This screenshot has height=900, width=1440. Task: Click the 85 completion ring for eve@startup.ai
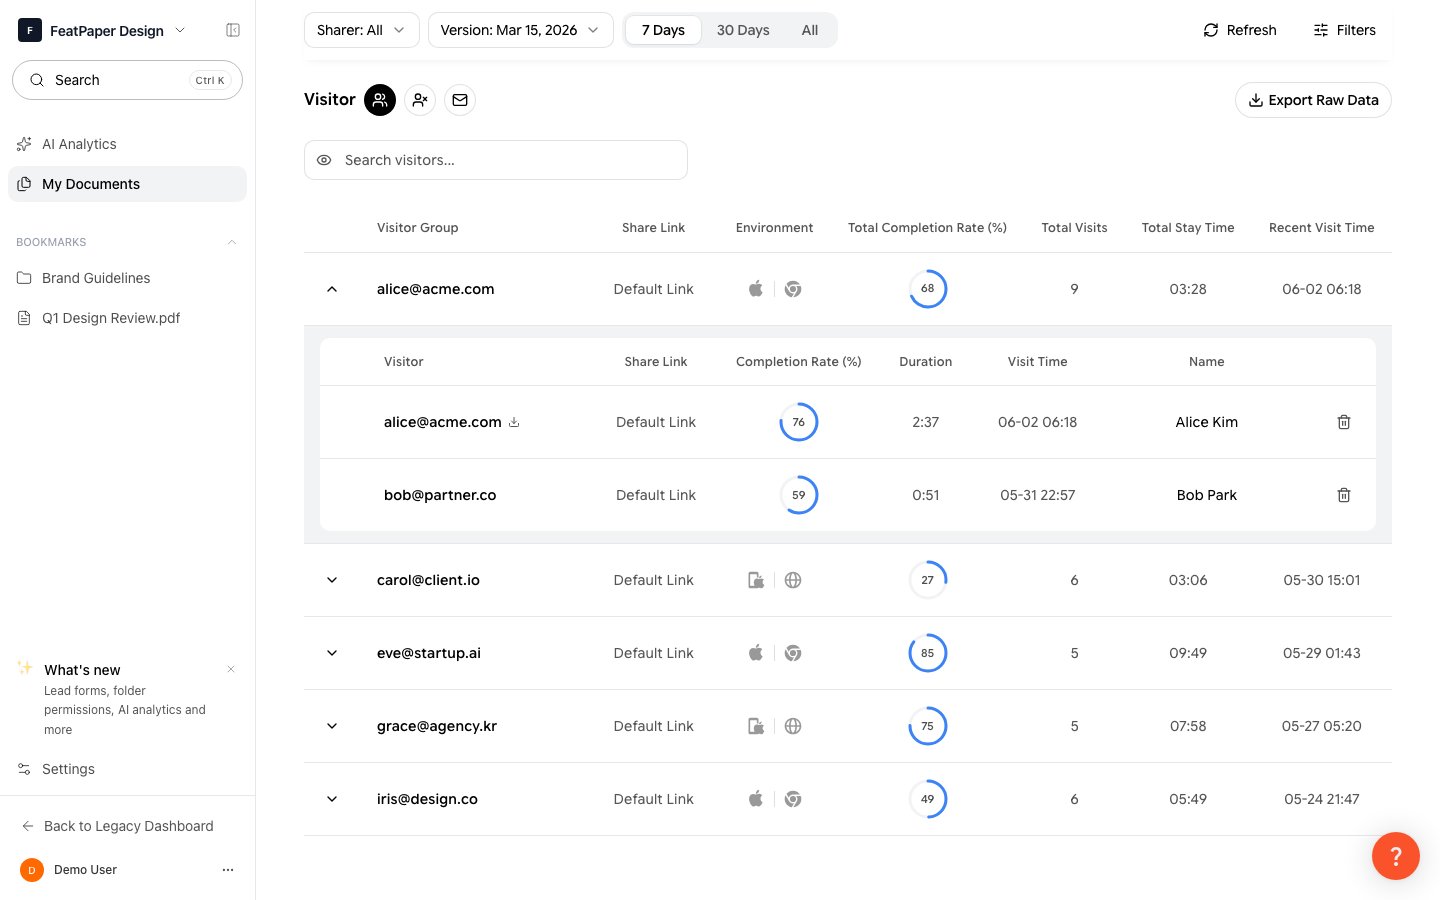pos(928,653)
